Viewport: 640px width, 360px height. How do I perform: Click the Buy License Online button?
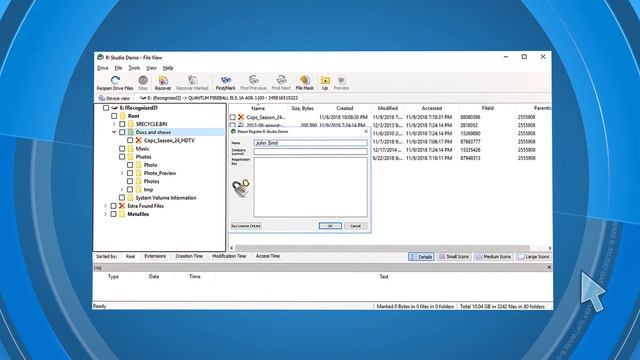[x=246, y=226]
